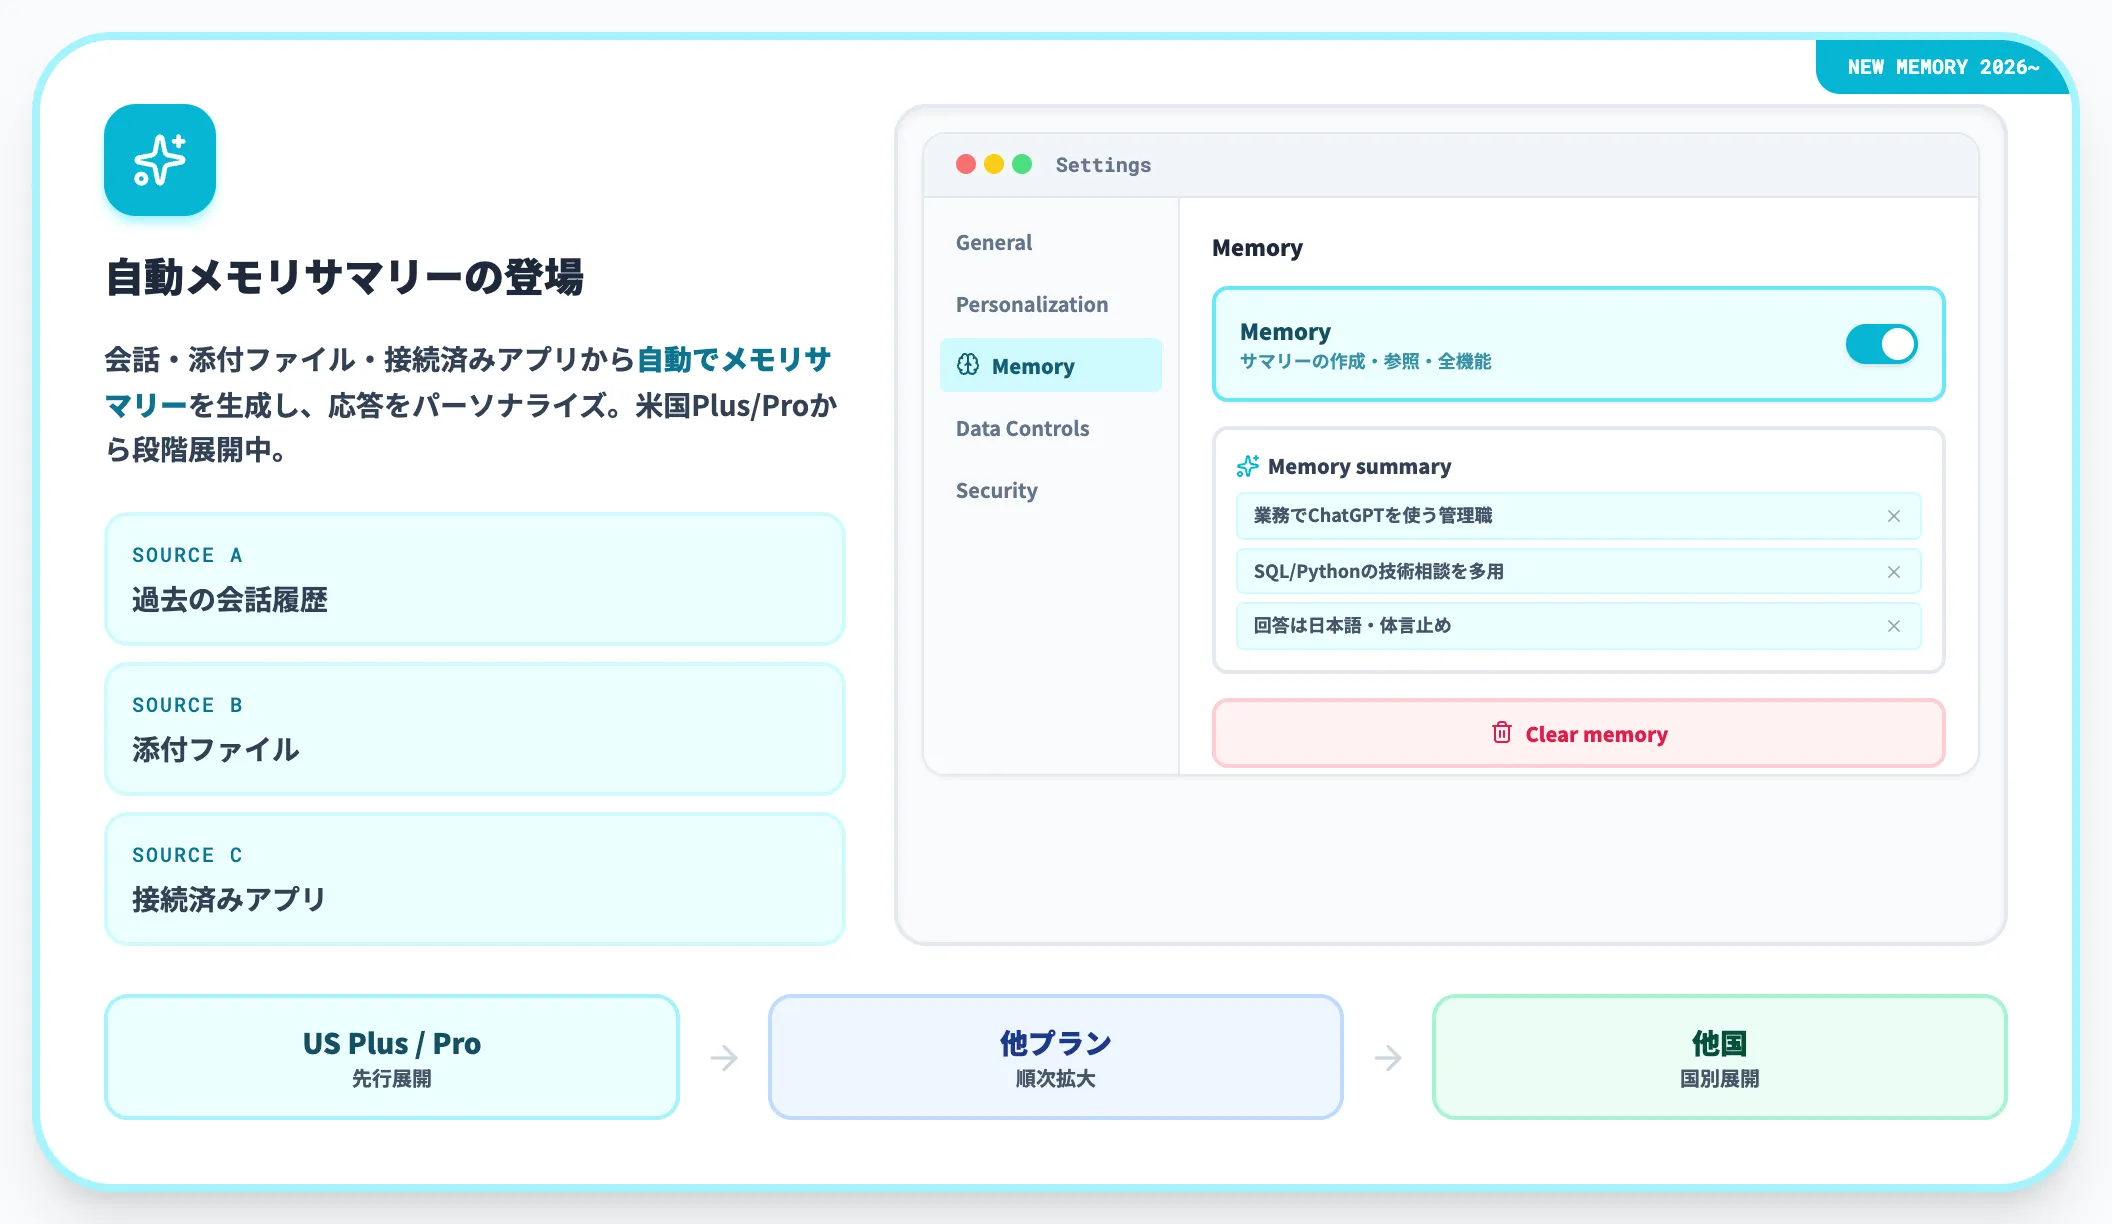
Task: Turn off the Memory toggle switch
Action: click(1881, 344)
